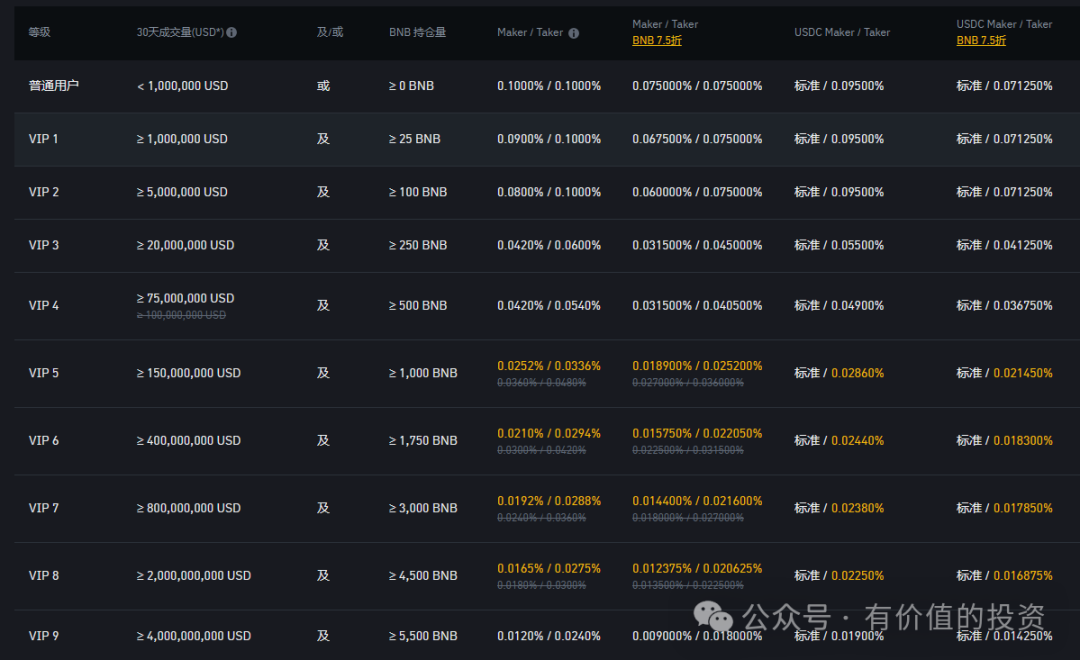Click discounted fee 0.012375% / 0.020625%
This screenshot has height=660, width=1080.
point(697,568)
